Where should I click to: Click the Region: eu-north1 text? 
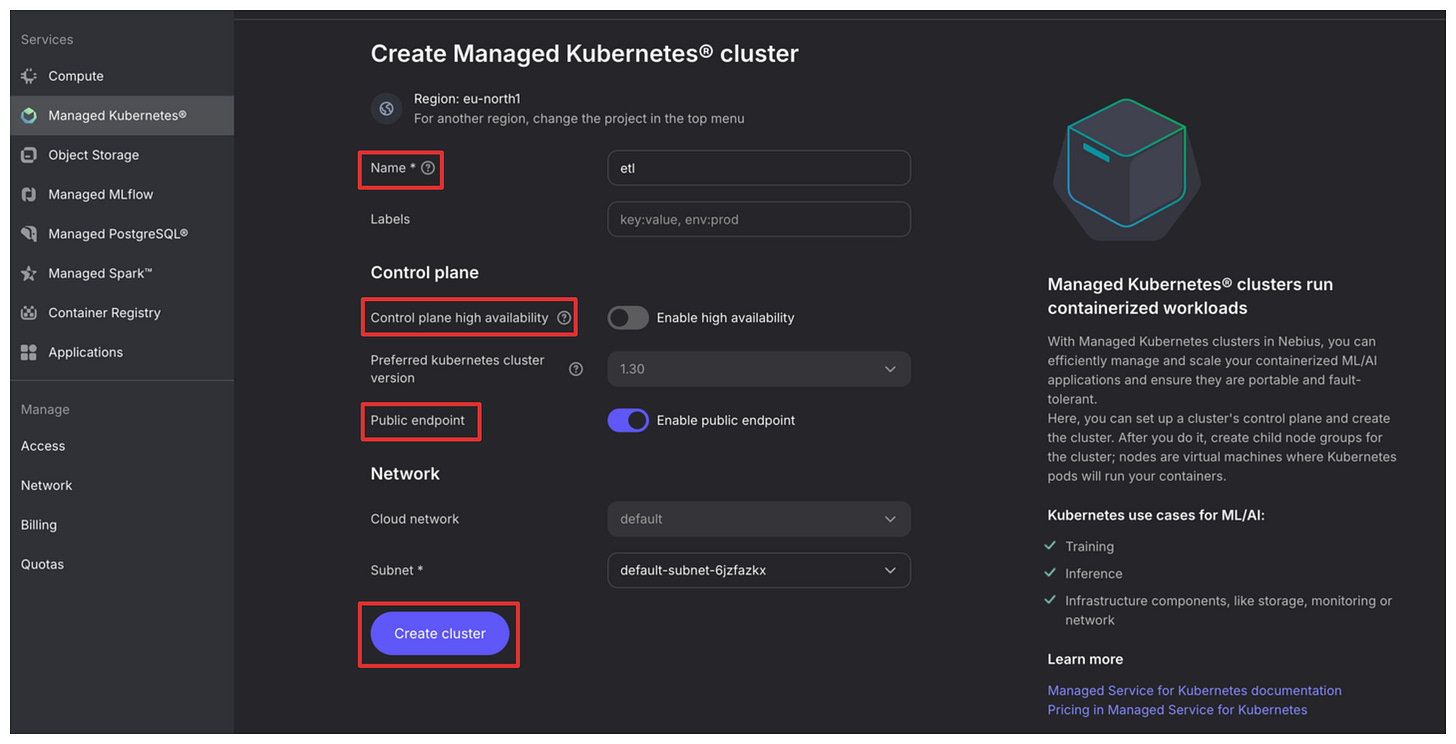pos(467,99)
